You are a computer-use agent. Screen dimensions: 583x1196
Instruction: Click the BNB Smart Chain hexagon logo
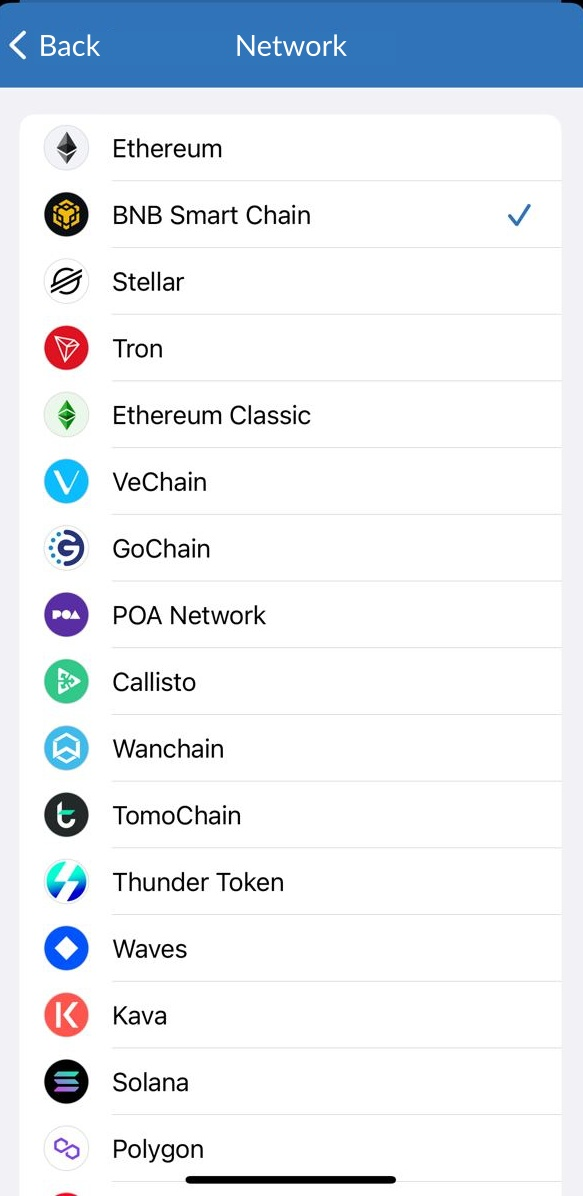65,214
